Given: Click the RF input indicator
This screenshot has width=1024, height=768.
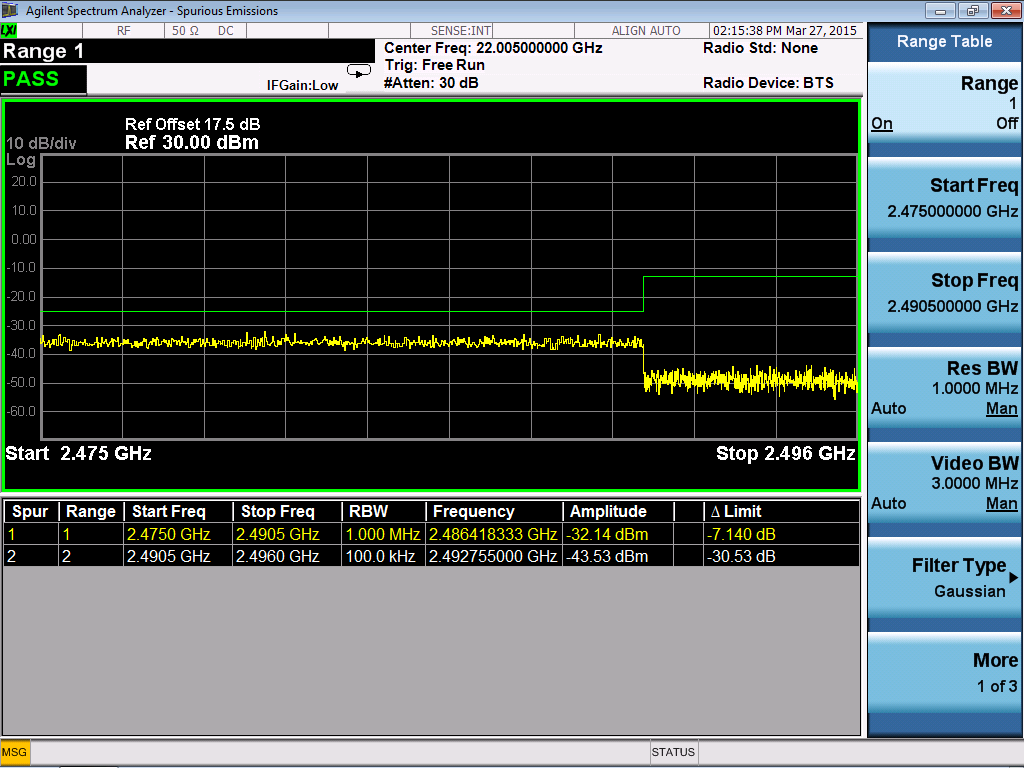Looking at the screenshot, I should point(123,31).
